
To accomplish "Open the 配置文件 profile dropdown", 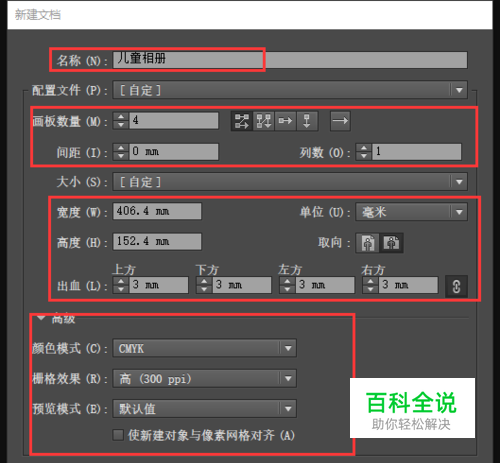I will [290, 90].
